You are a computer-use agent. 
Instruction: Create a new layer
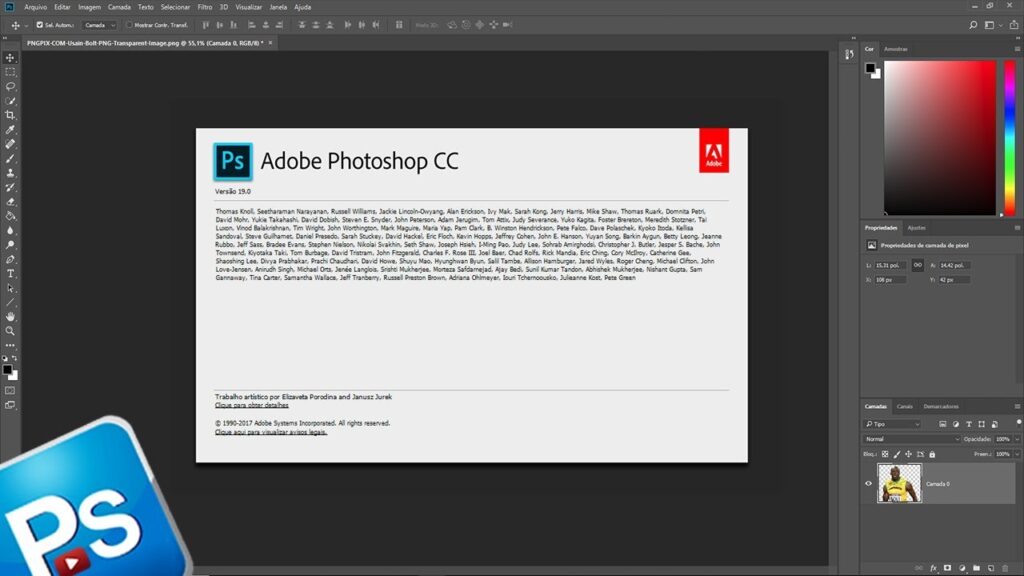coord(991,568)
